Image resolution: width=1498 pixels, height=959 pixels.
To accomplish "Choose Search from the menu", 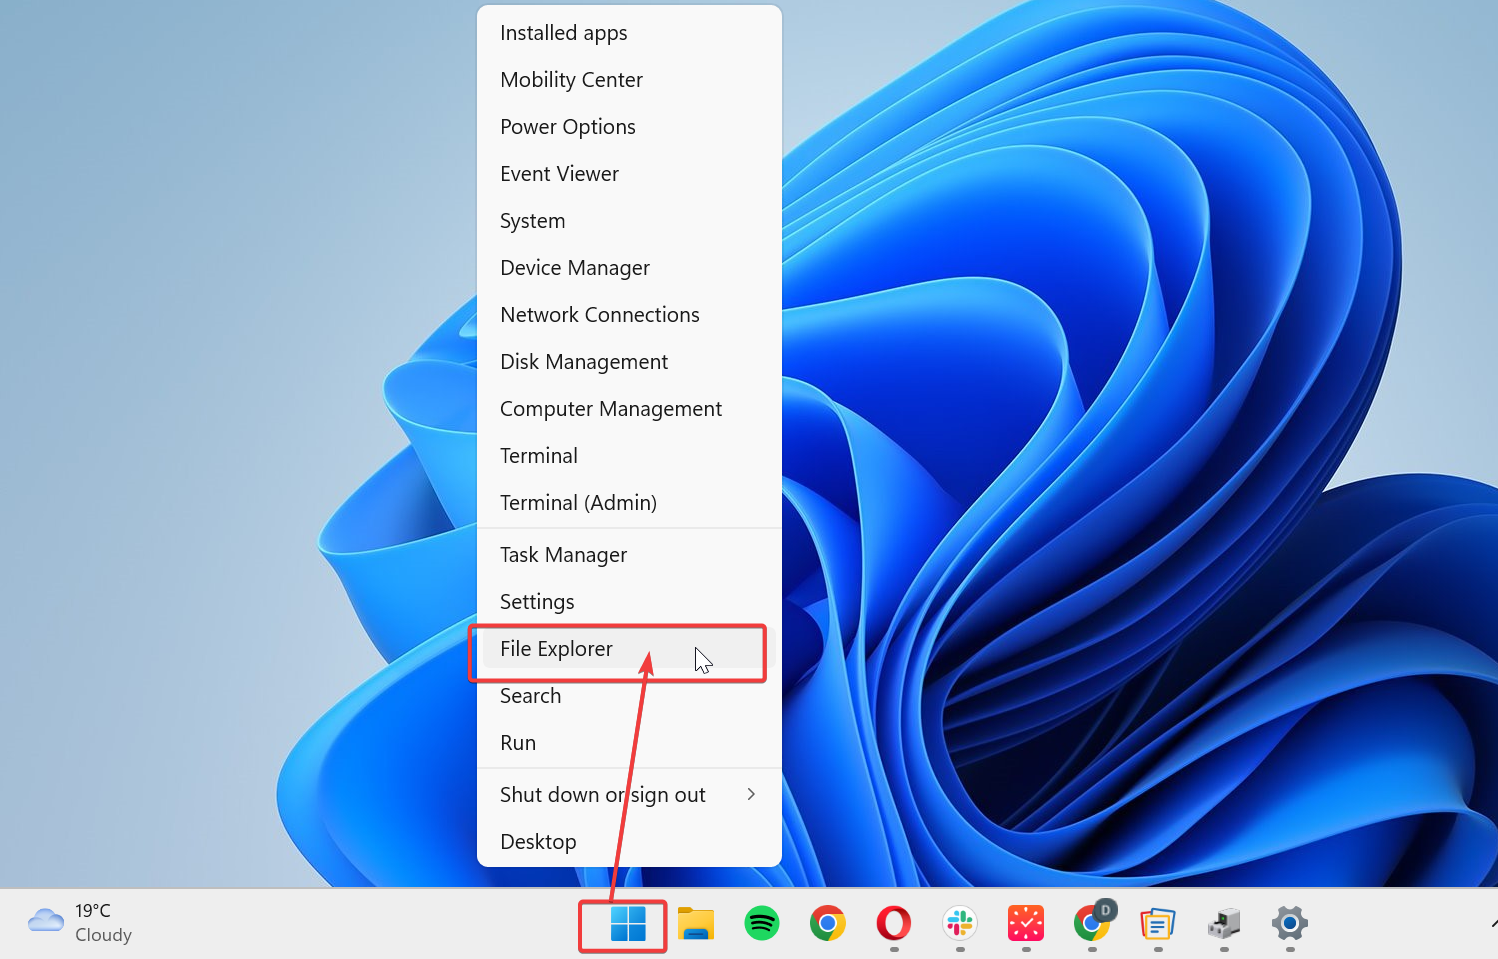I will click(x=629, y=696).
